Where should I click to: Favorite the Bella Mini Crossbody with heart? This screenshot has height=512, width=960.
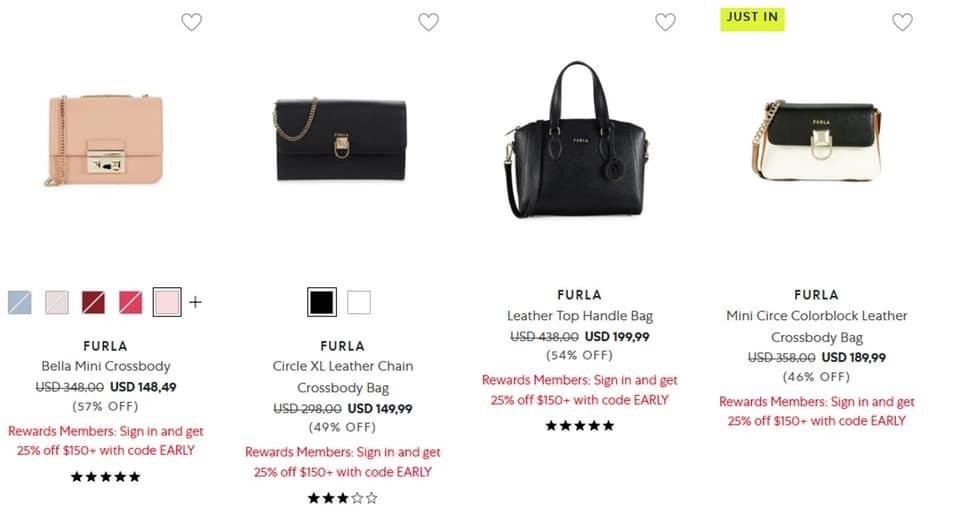[x=191, y=22]
